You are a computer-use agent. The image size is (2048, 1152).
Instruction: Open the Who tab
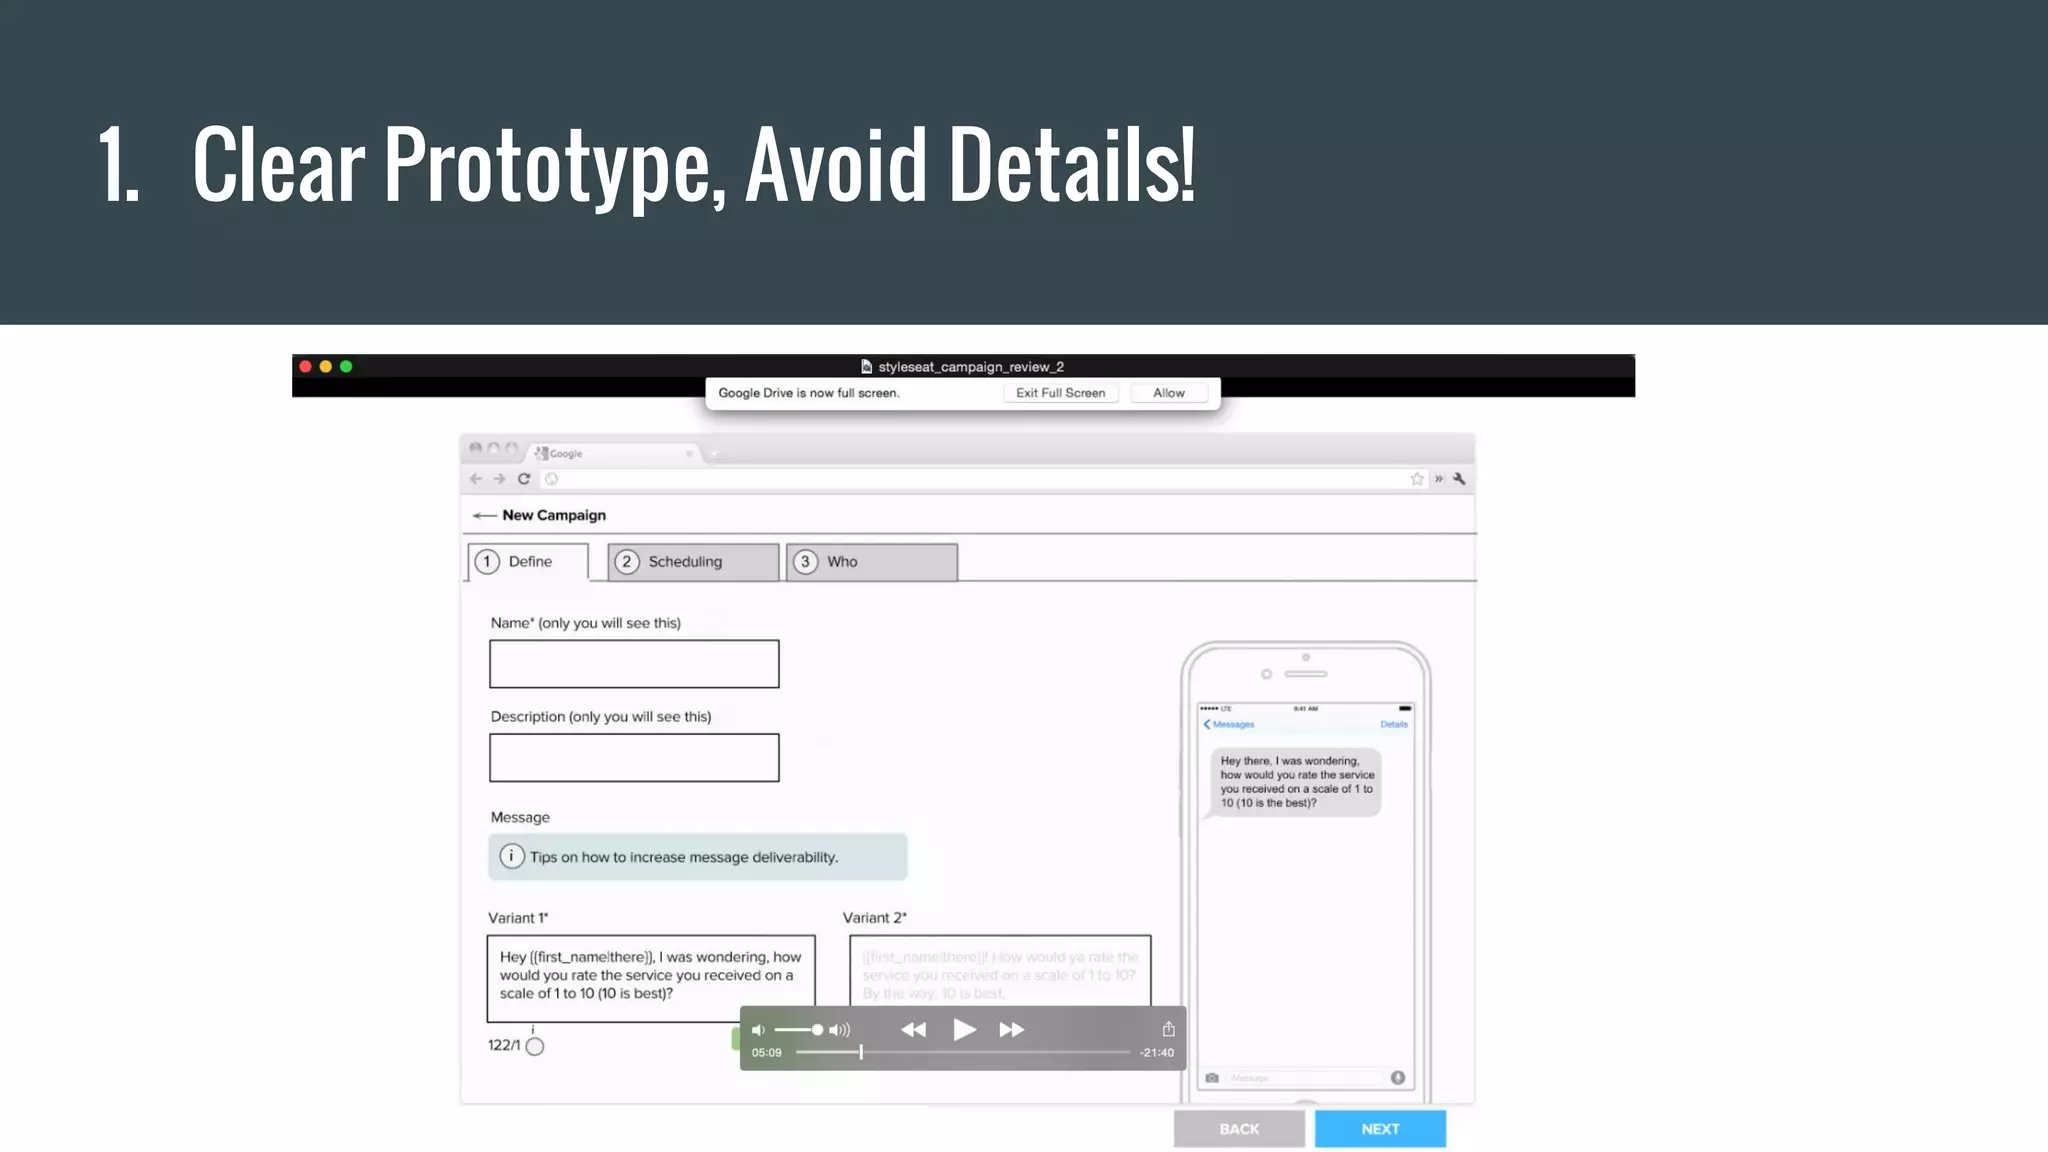tap(871, 562)
